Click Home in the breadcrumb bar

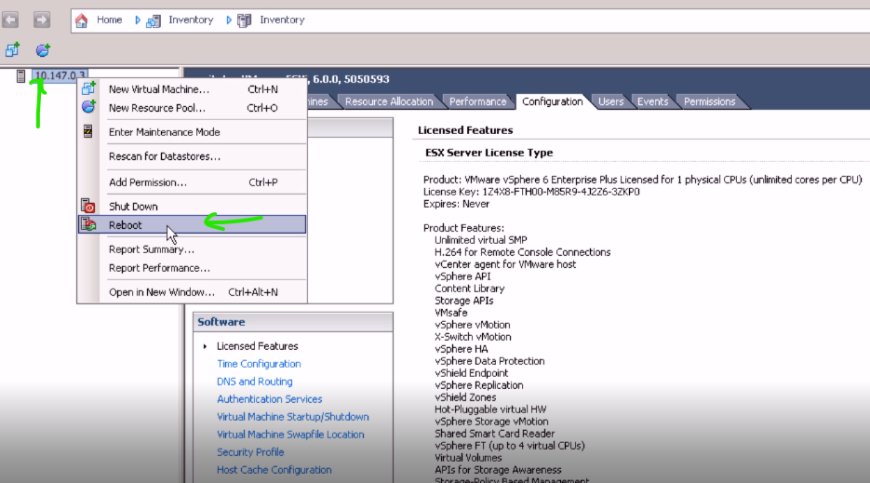coord(109,20)
